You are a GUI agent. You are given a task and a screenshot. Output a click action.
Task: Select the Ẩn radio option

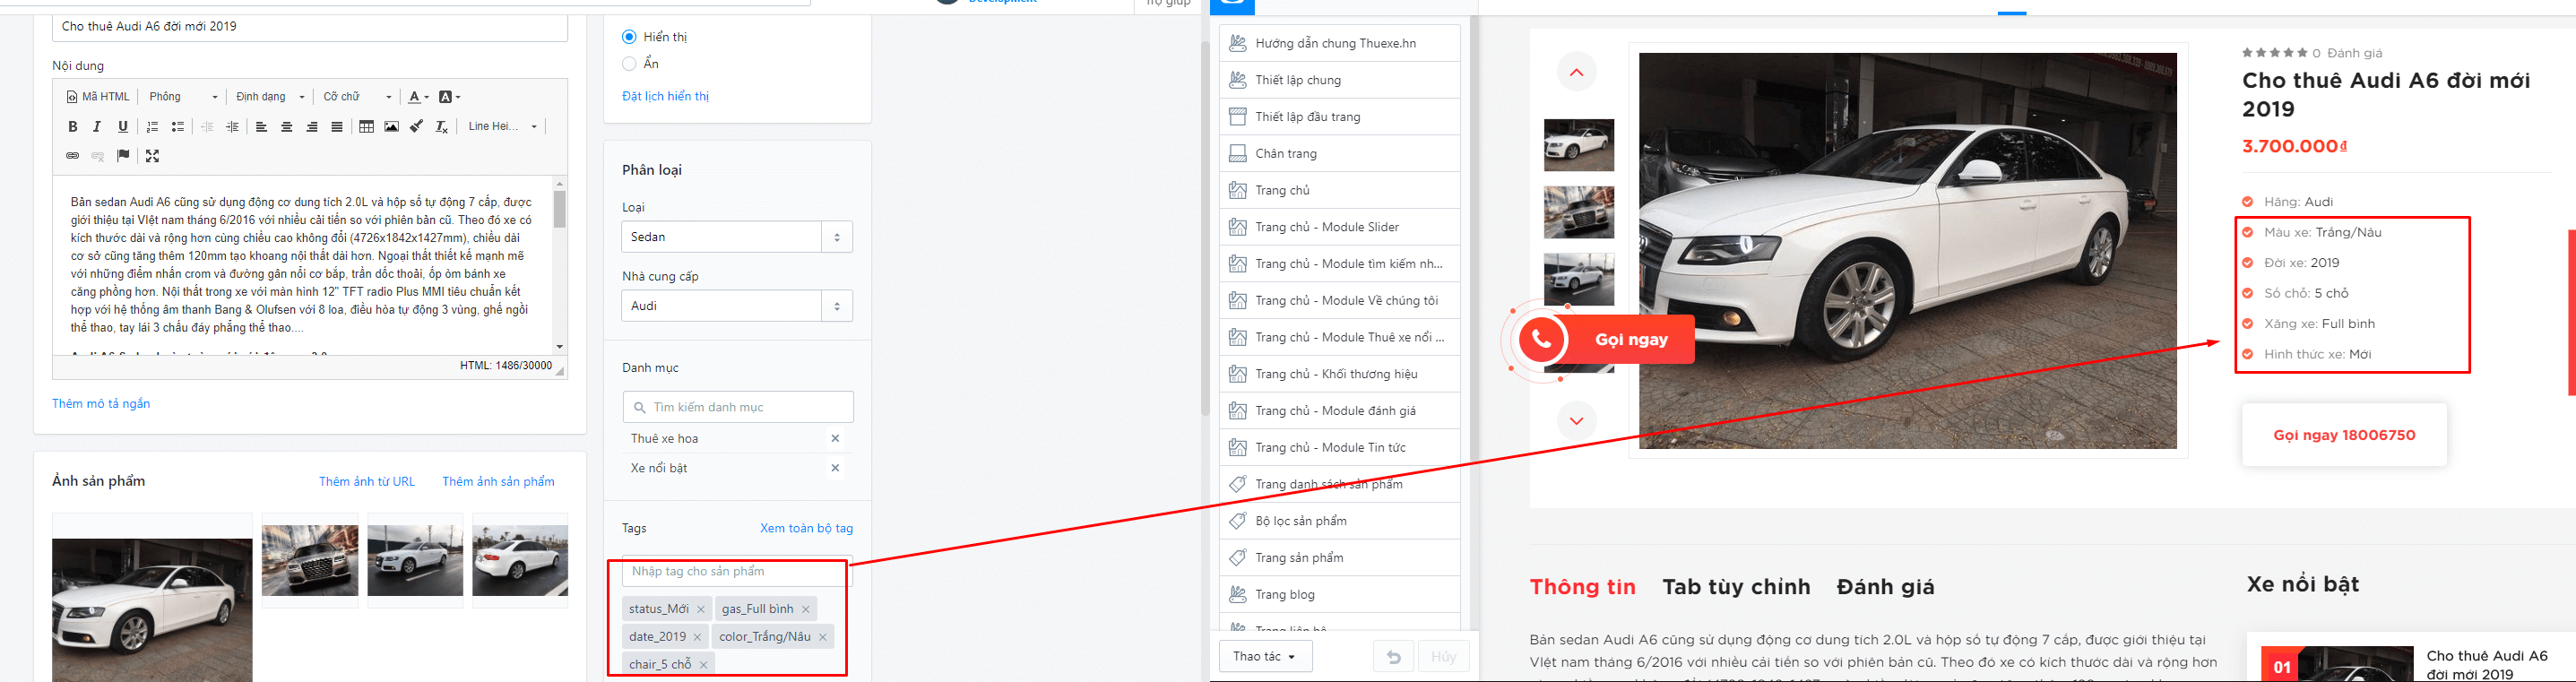point(629,64)
